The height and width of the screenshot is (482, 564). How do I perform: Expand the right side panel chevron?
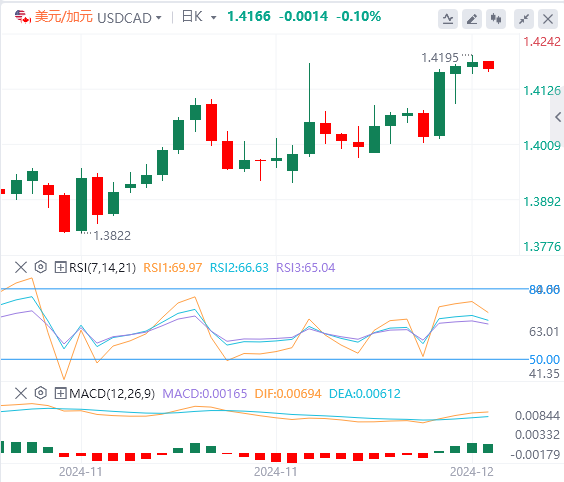[558, 117]
